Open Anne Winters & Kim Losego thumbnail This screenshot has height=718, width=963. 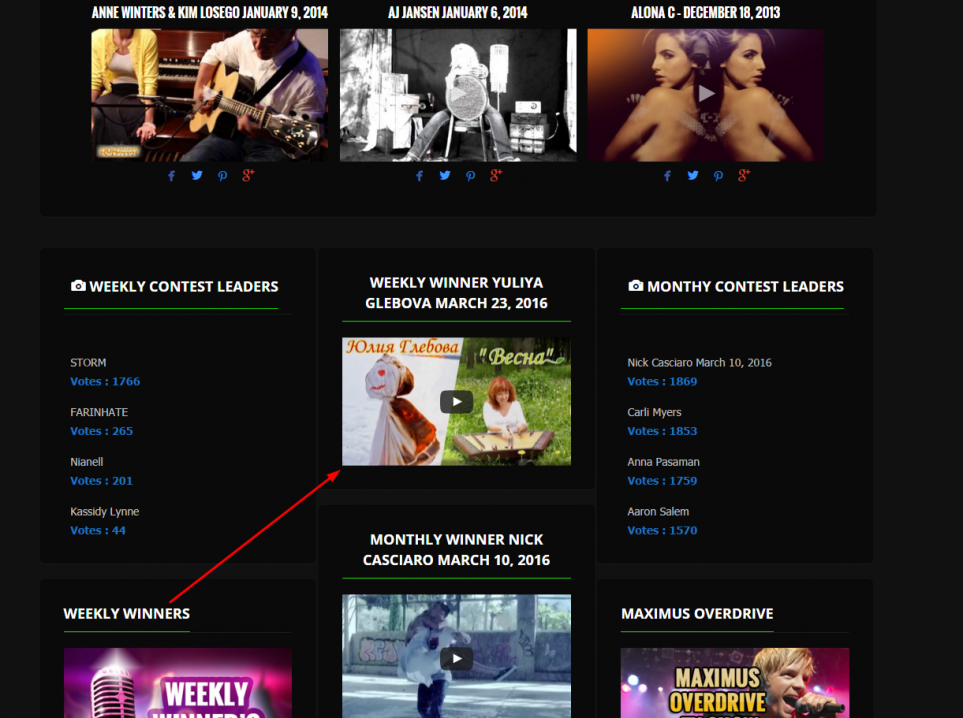209,95
